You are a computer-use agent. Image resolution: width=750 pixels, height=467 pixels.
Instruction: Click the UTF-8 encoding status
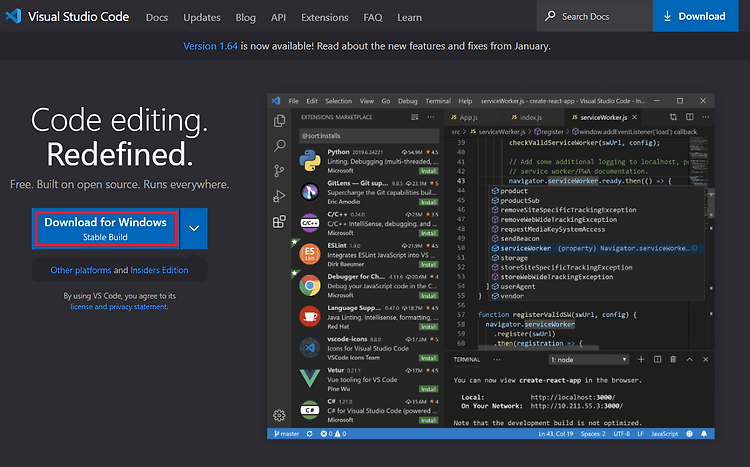622,434
